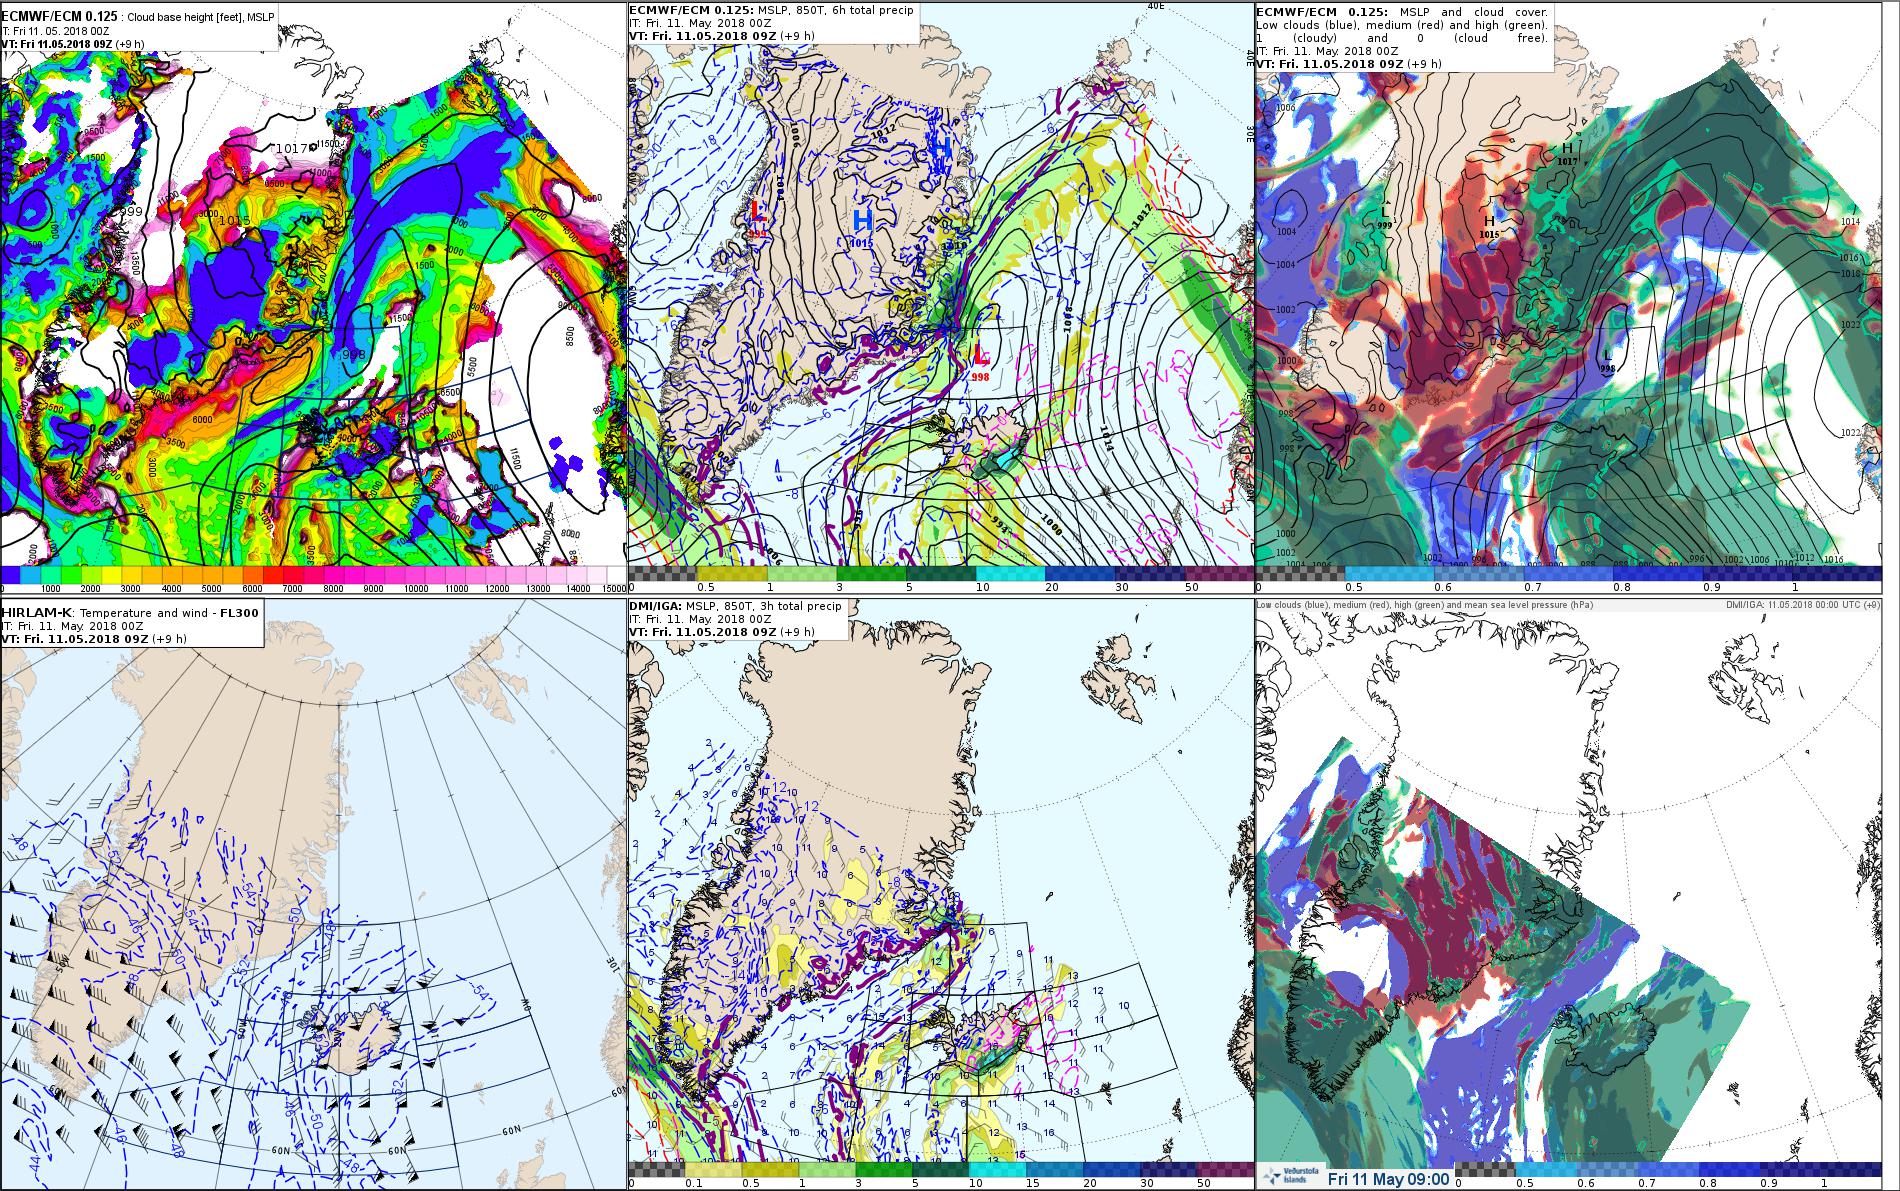Click the red L 999 low marker in the 6h precip map

[757, 219]
